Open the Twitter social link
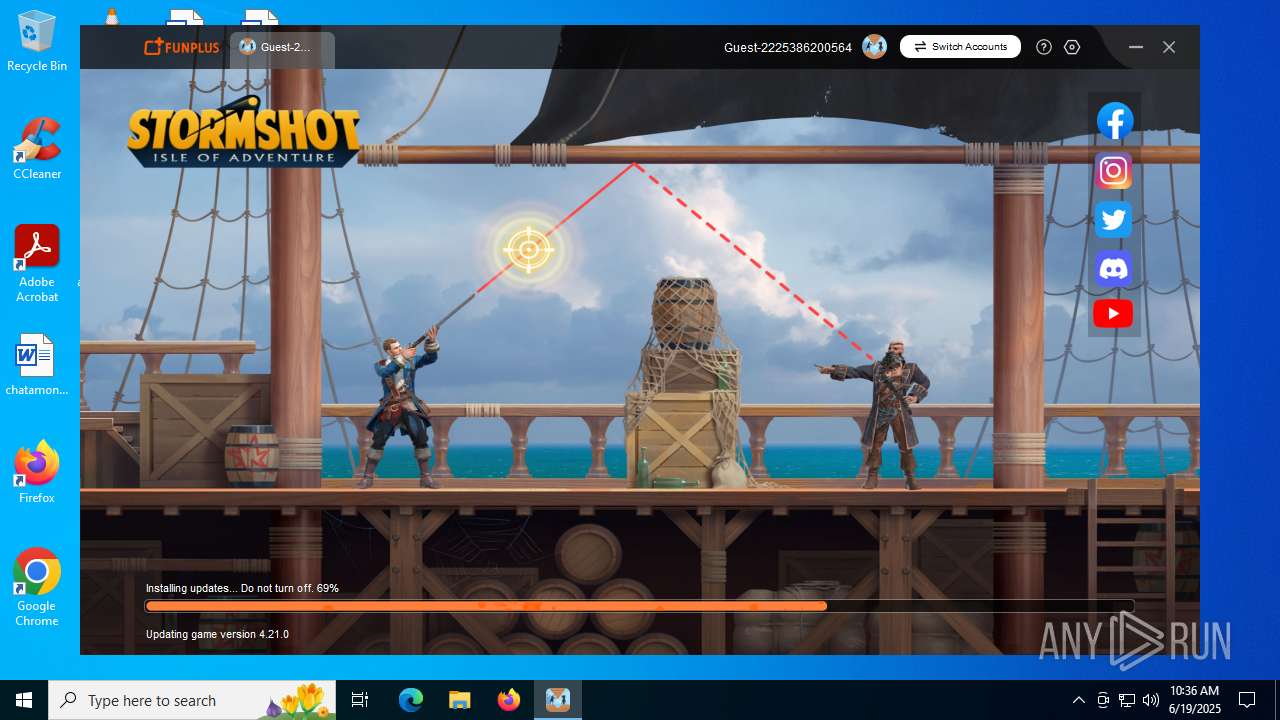Image resolution: width=1280 pixels, height=720 pixels. pyautogui.click(x=1113, y=219)
